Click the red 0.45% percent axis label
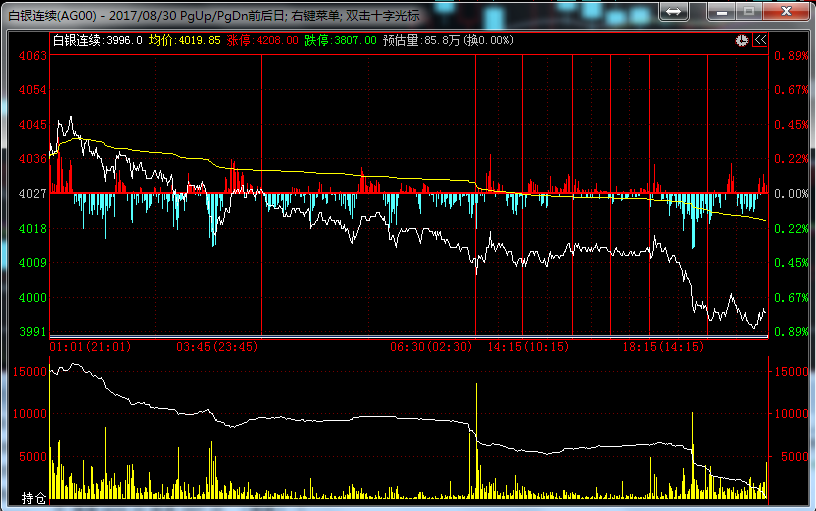The image size is (816, 511). [791, 125]
